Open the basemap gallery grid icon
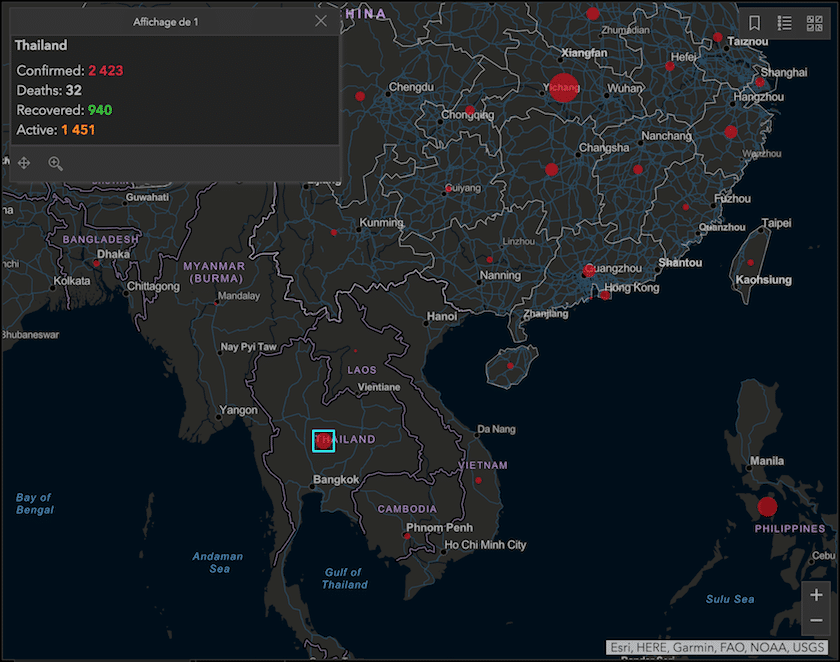This screenshot has height=662, width=840. pos(813,22)
